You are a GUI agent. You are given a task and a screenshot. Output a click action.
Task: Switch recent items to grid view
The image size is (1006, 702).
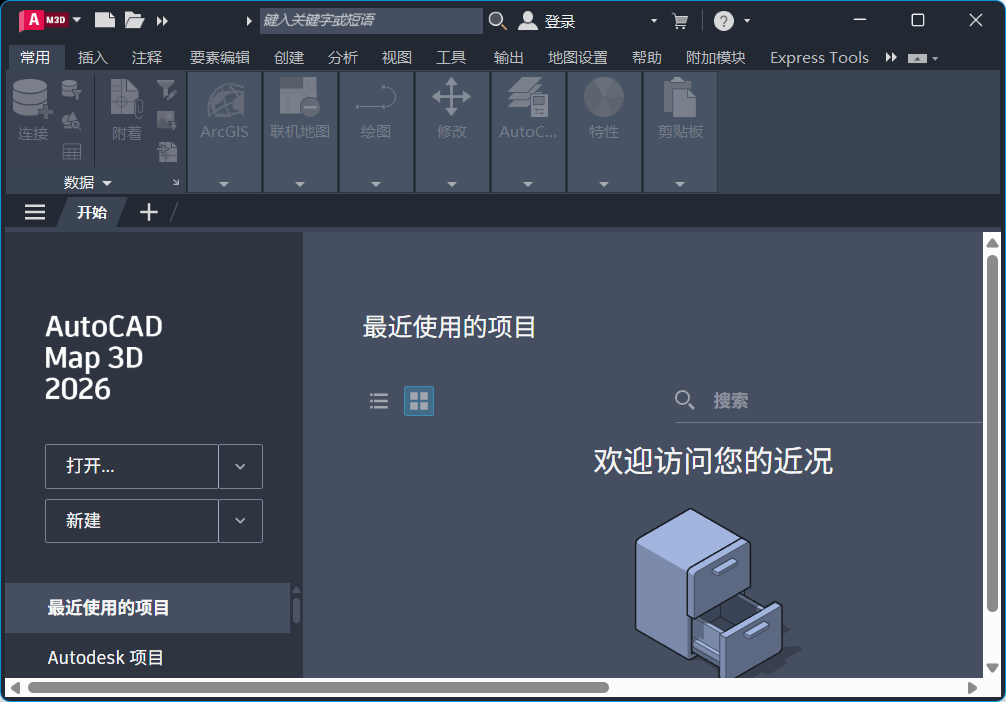click(x=418, y=400)
